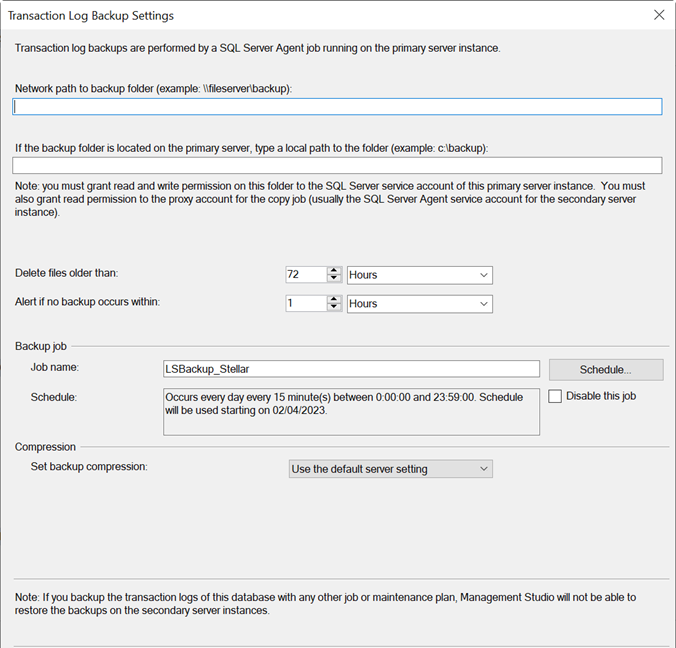Open the Schedule... button

point(606,370)
